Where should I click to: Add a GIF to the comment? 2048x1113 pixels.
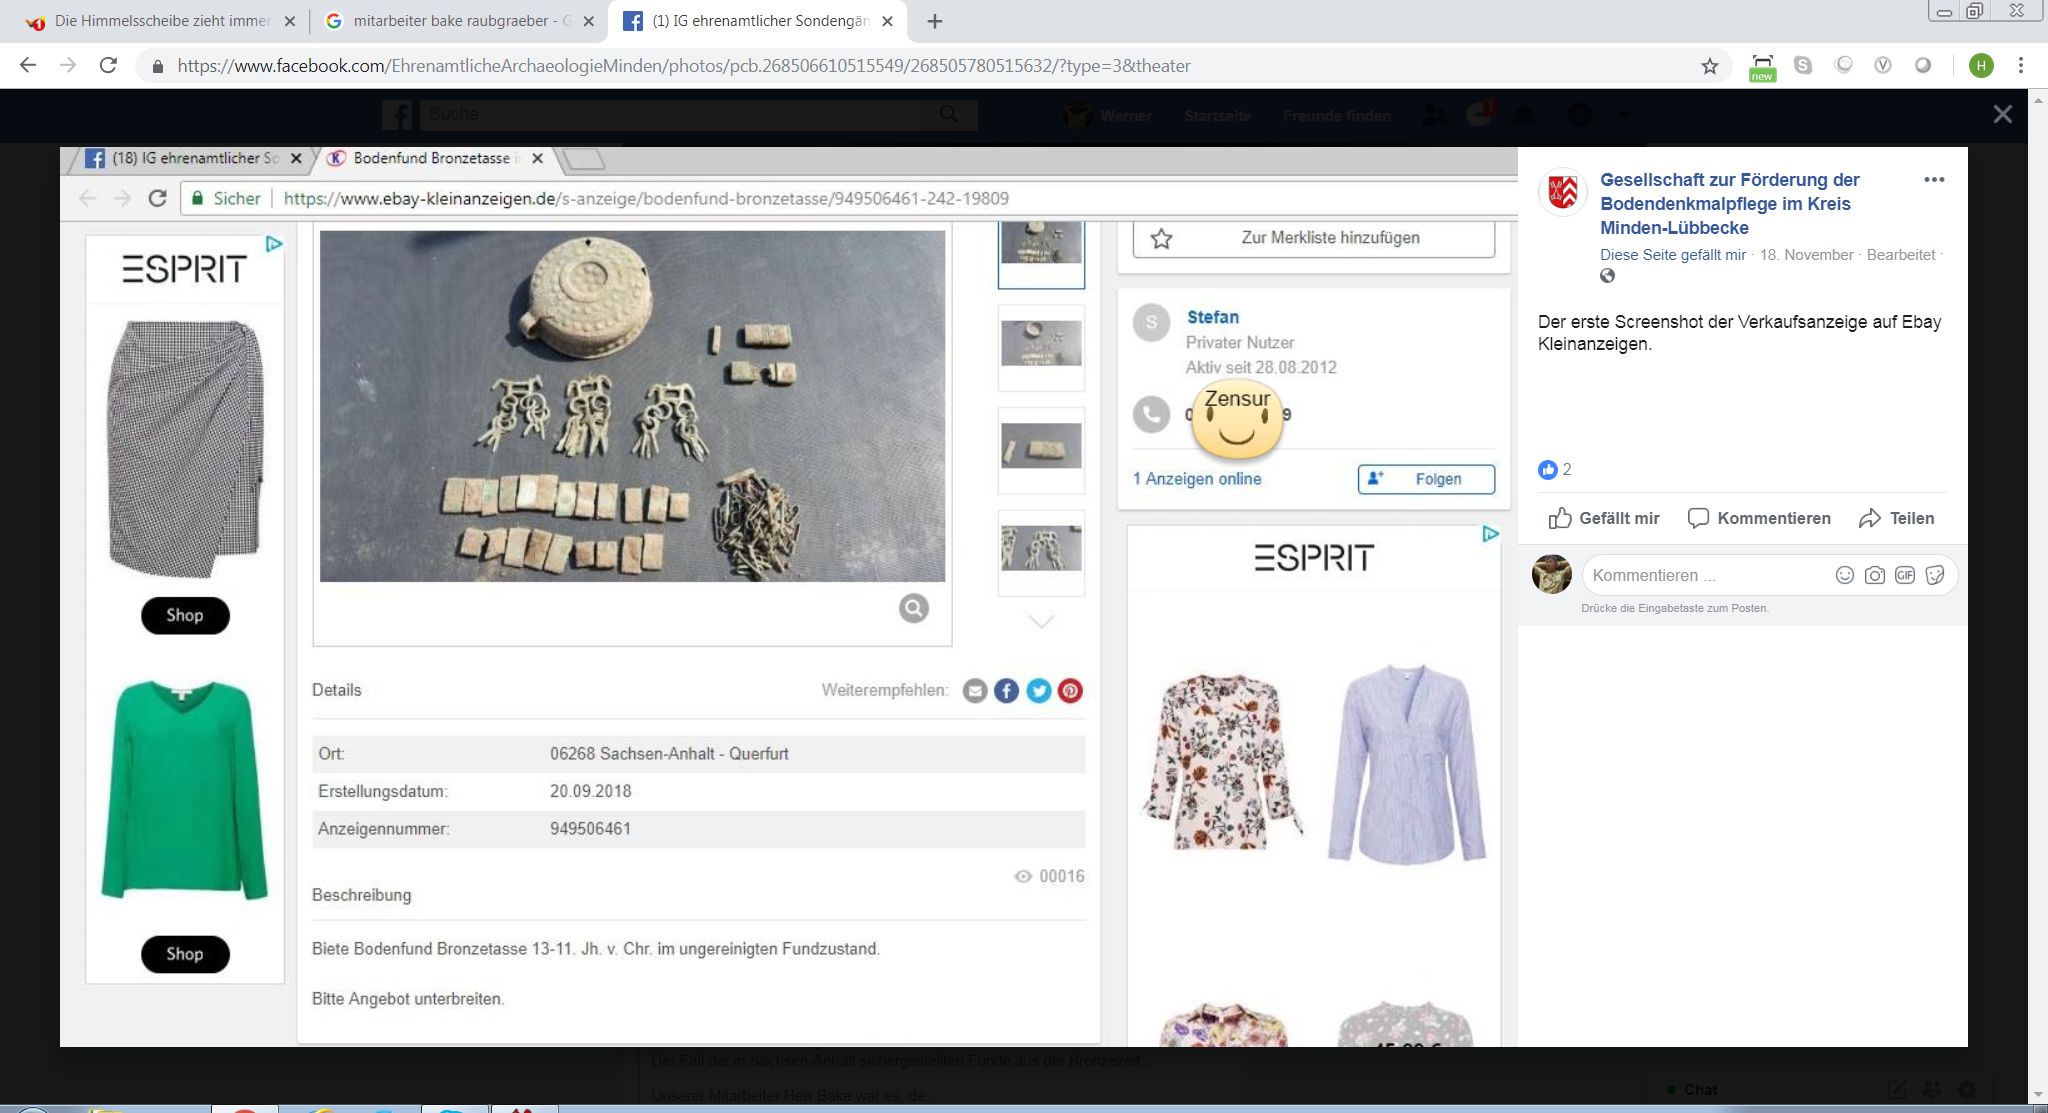[1905, 575]
